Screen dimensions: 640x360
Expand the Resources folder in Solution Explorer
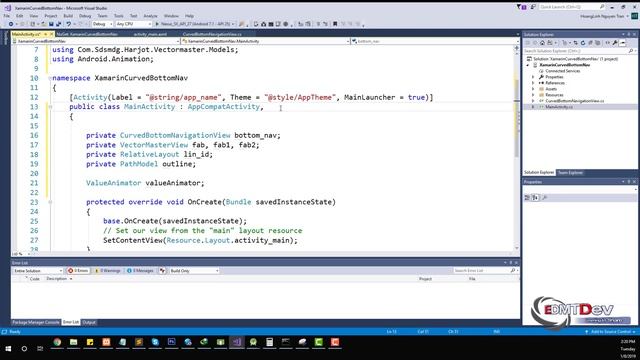click(533, 95)
